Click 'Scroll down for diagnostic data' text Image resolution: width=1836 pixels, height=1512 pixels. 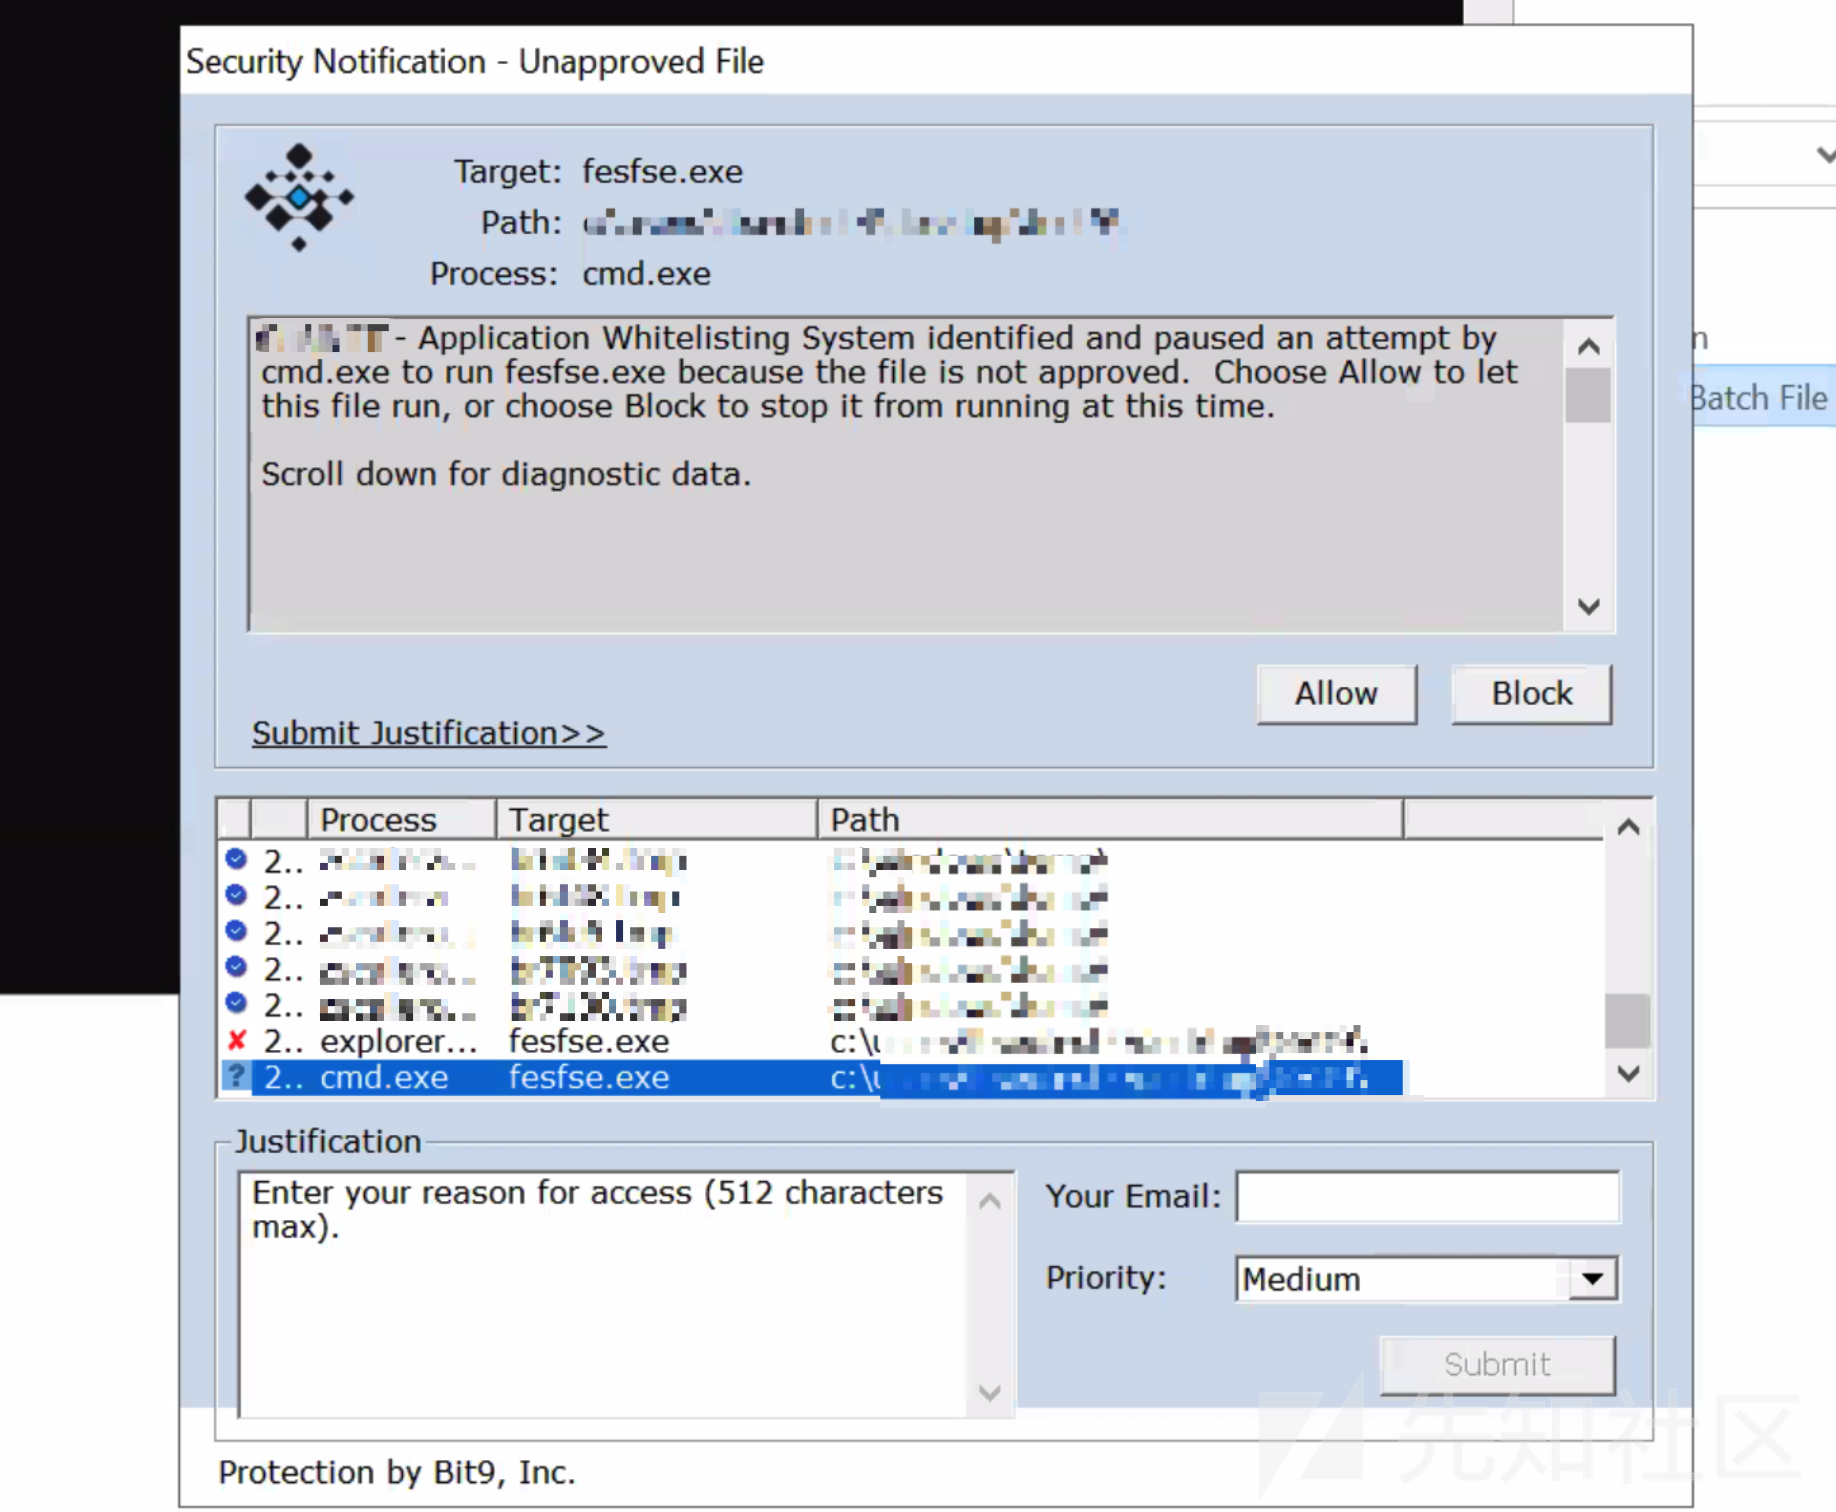tap(506, 474)
